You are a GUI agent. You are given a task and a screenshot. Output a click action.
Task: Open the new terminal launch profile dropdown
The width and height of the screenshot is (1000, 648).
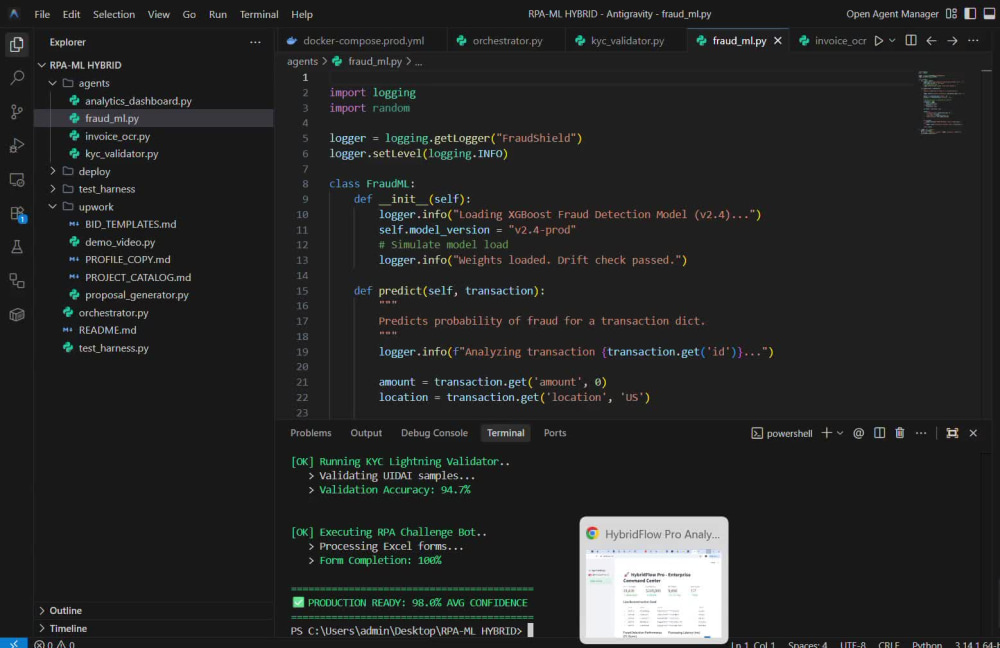(x=840, y=433)
